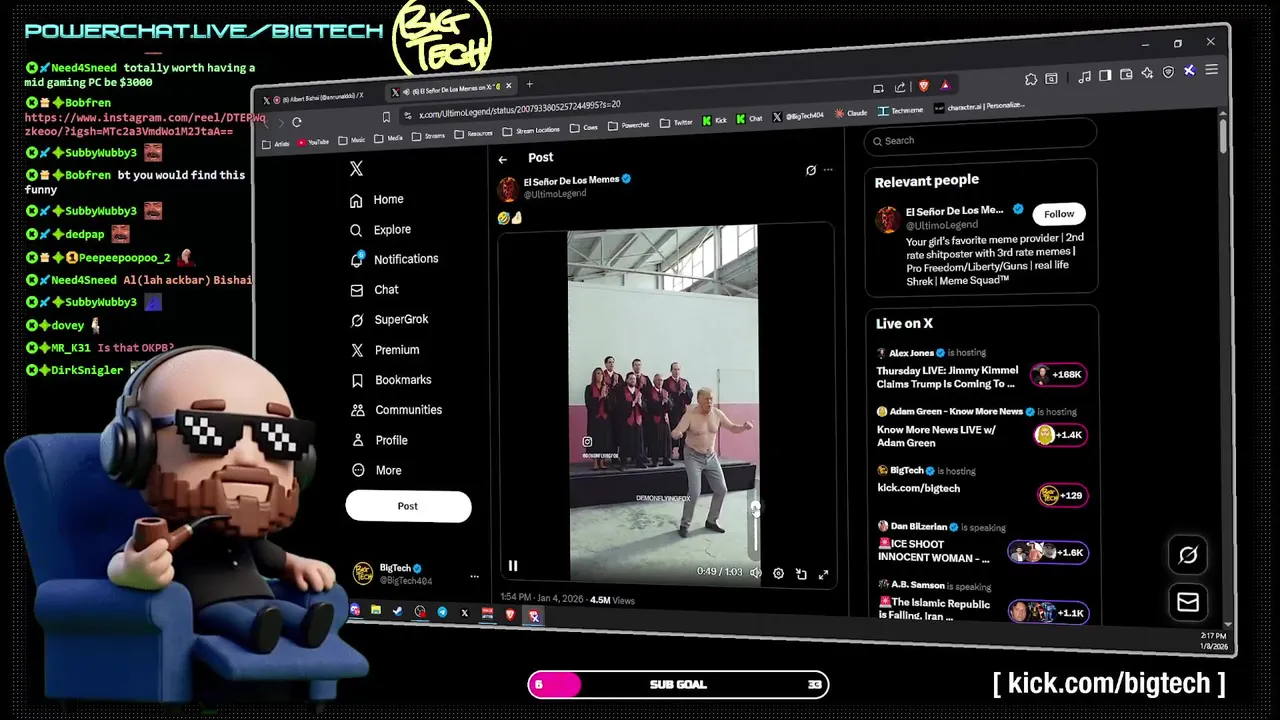Click the back arrow beside Post heading
This screenshot has height=720, width=1280.
click(x=503, y=159)
